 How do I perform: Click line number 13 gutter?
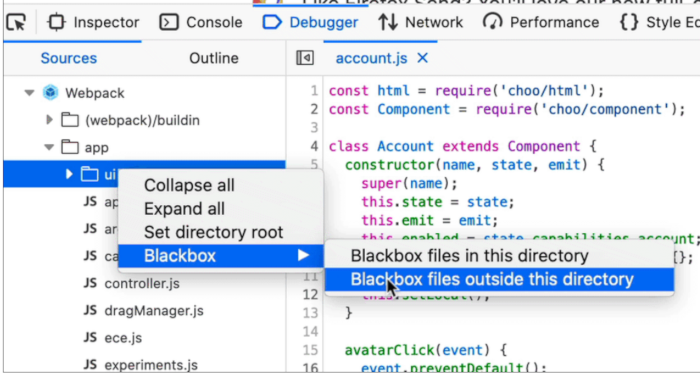point(310,313)
